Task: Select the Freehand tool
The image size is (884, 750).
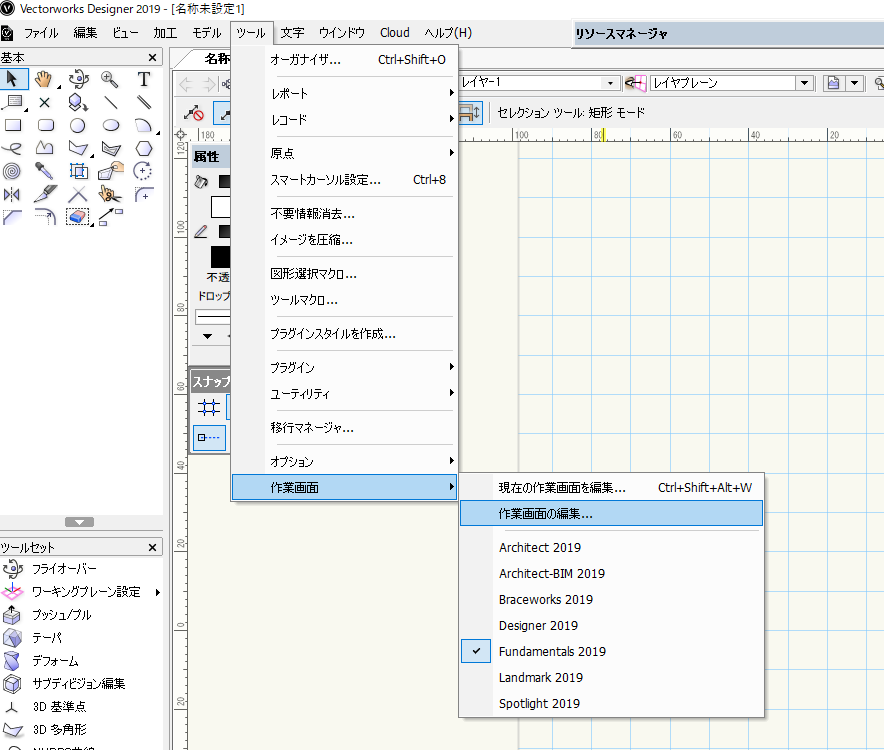Action: tap(12, 148)
